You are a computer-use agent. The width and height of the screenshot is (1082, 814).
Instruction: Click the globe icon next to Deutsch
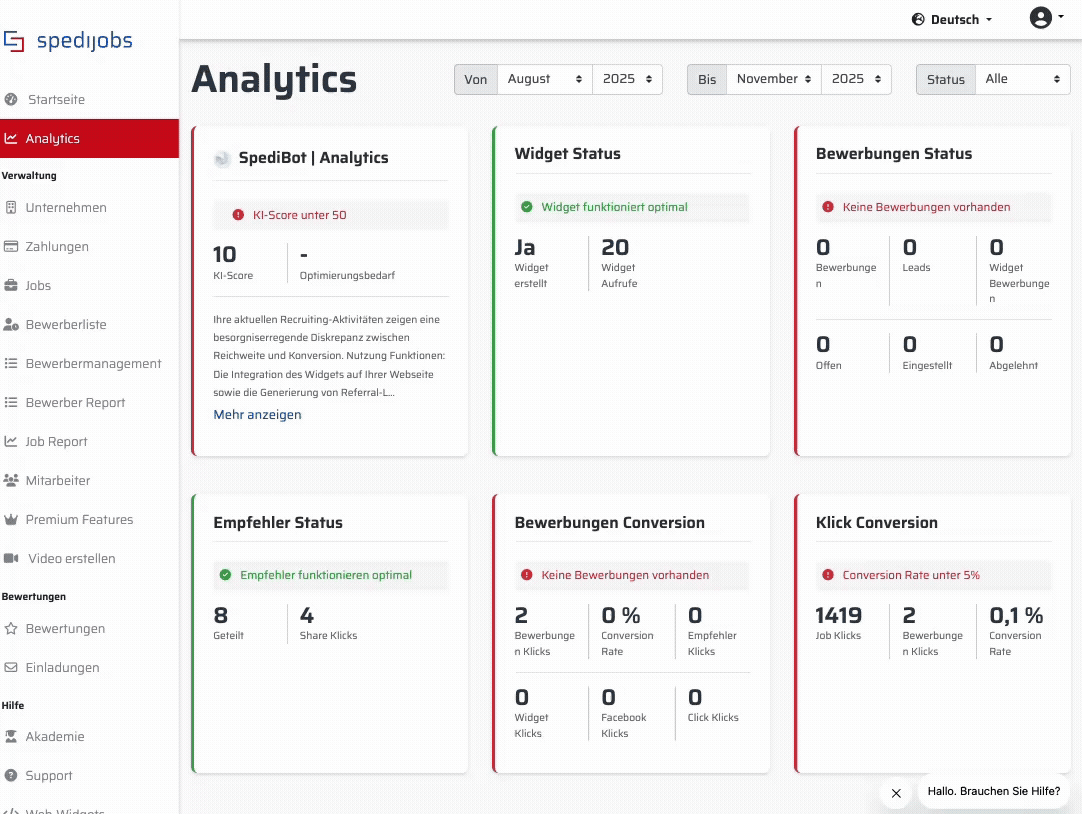(x=918, y=19)
